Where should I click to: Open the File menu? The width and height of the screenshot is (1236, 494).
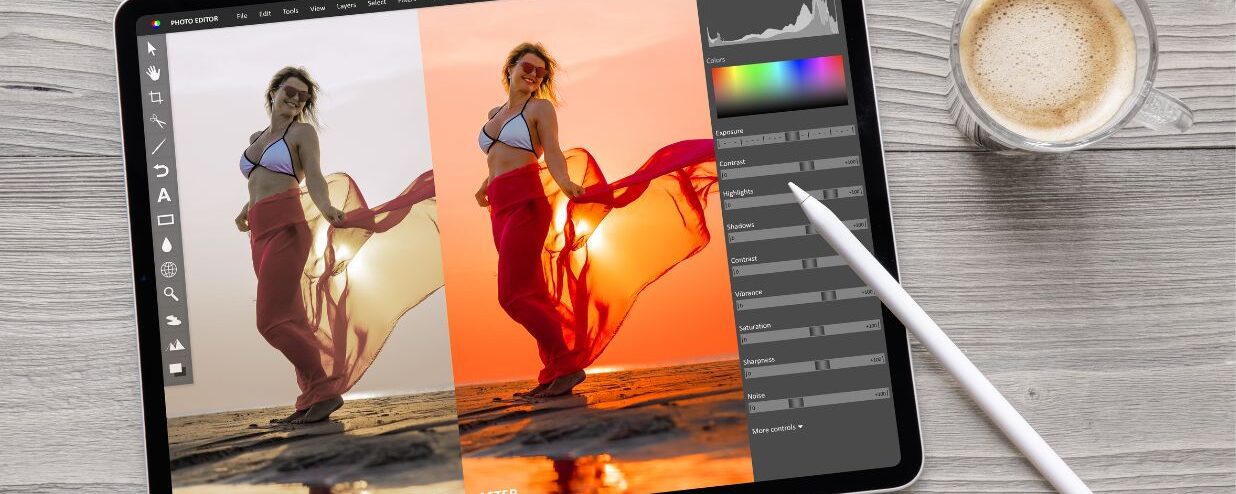242,16
